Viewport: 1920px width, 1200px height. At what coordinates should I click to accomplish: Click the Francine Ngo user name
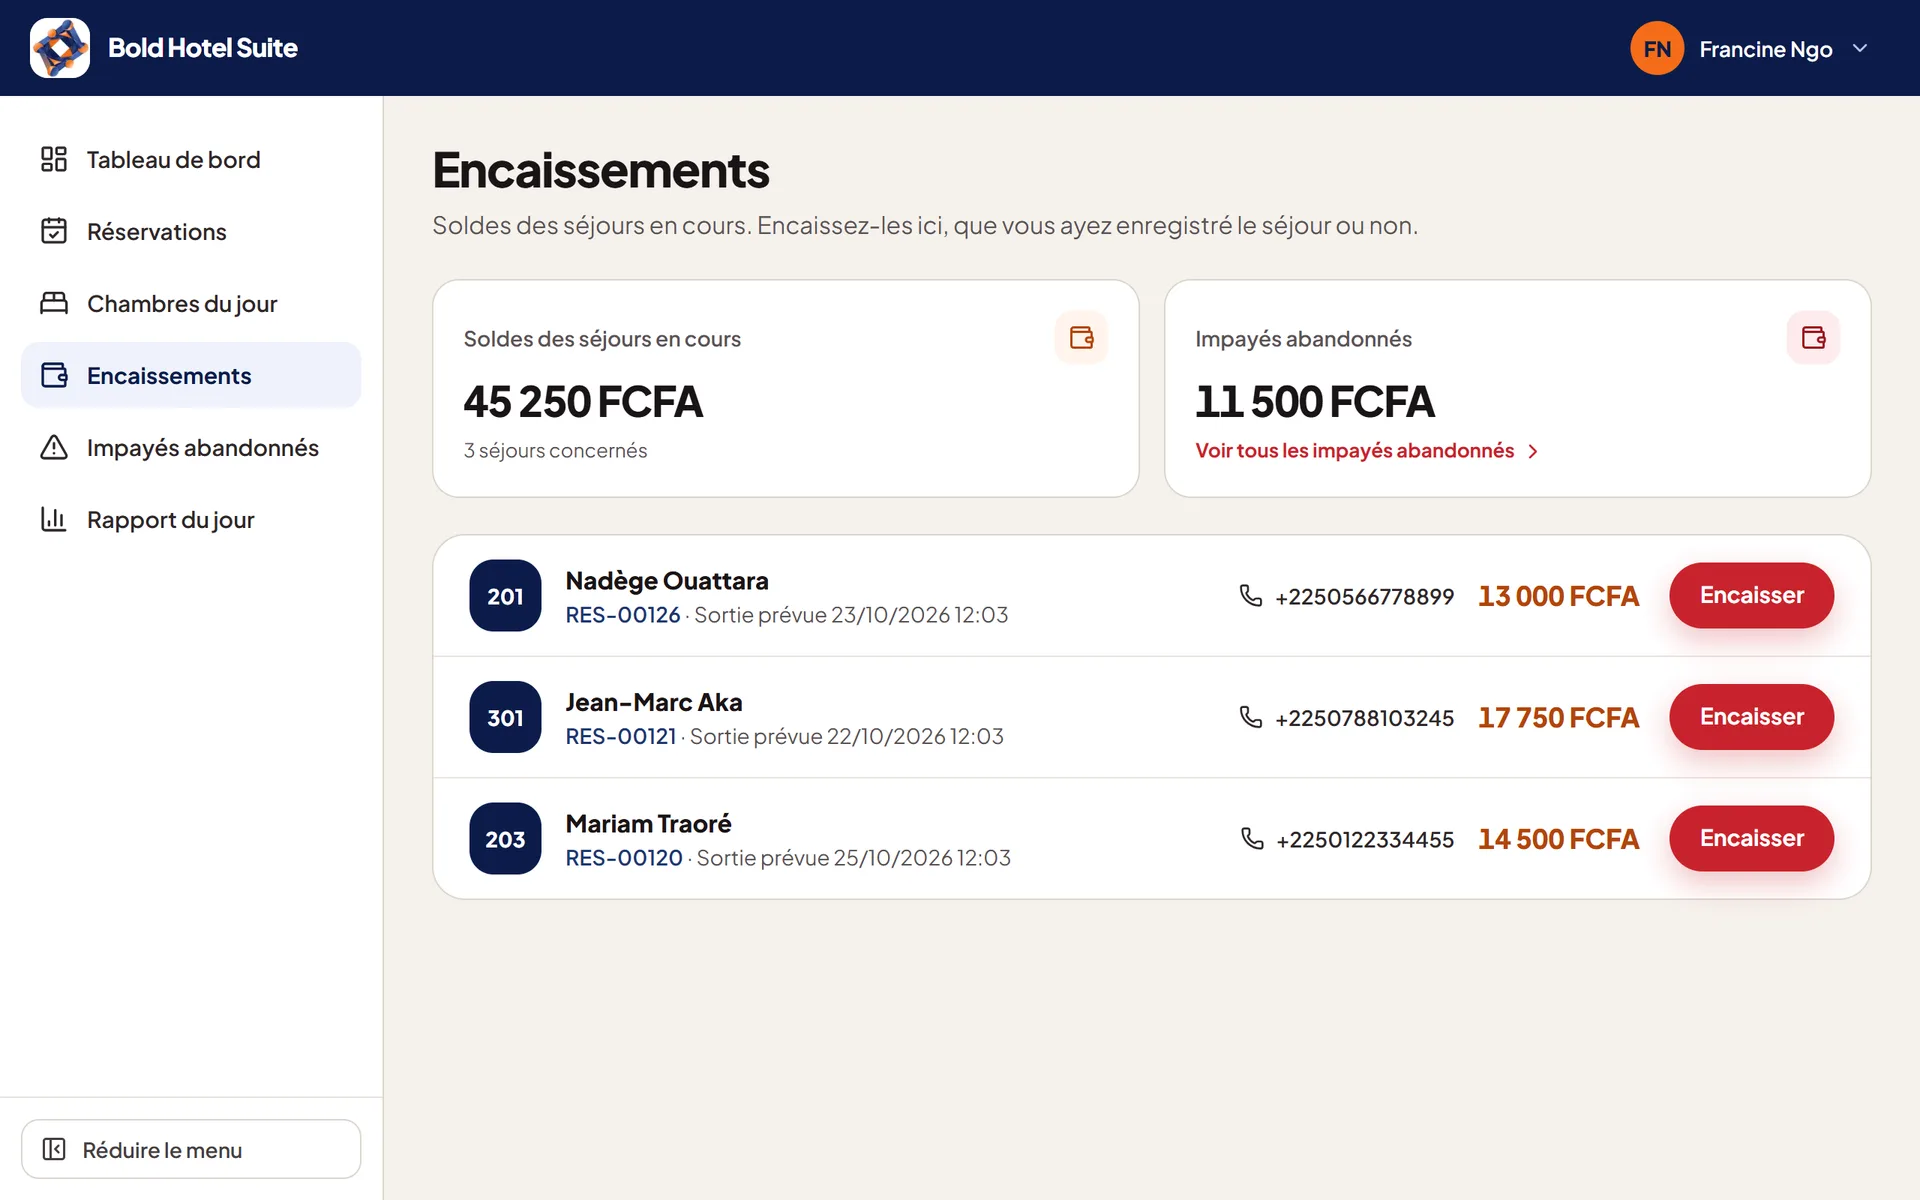click(x=1766, y=49)
